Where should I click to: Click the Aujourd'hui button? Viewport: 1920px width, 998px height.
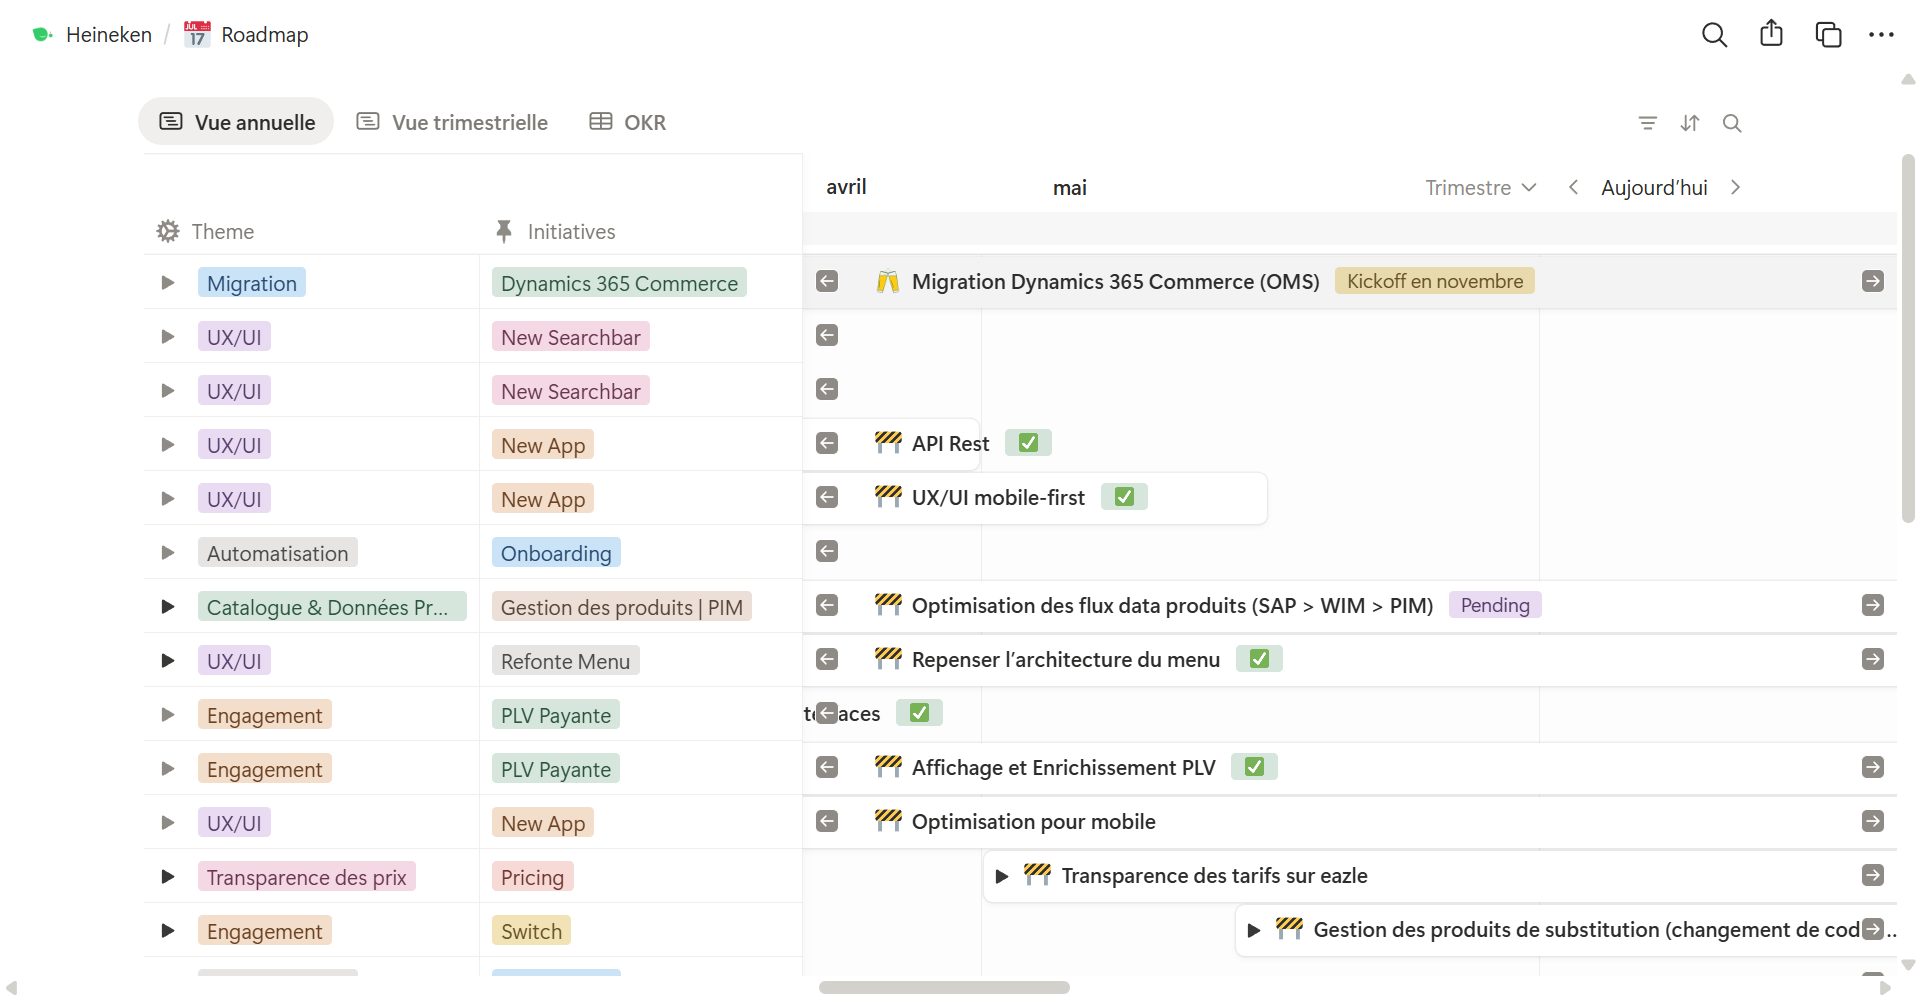1654,187
